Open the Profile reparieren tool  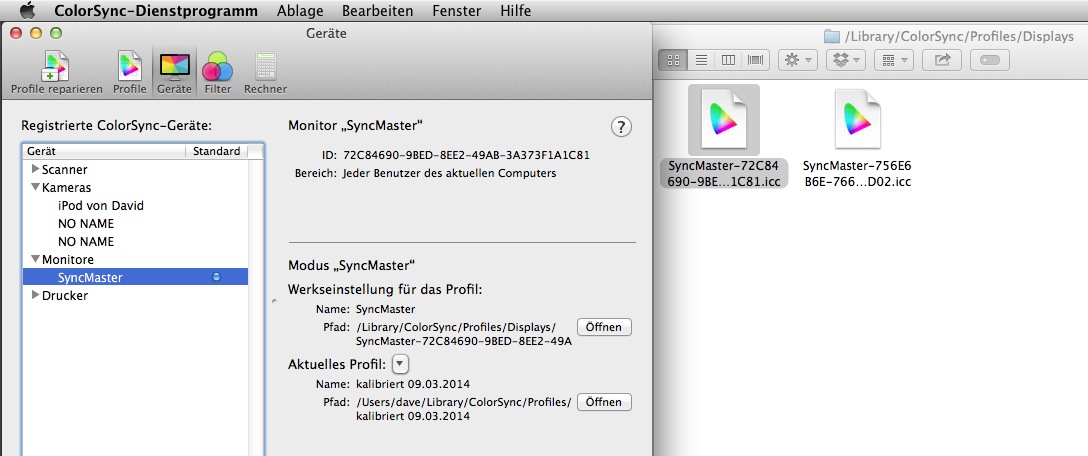coord(56,73)
